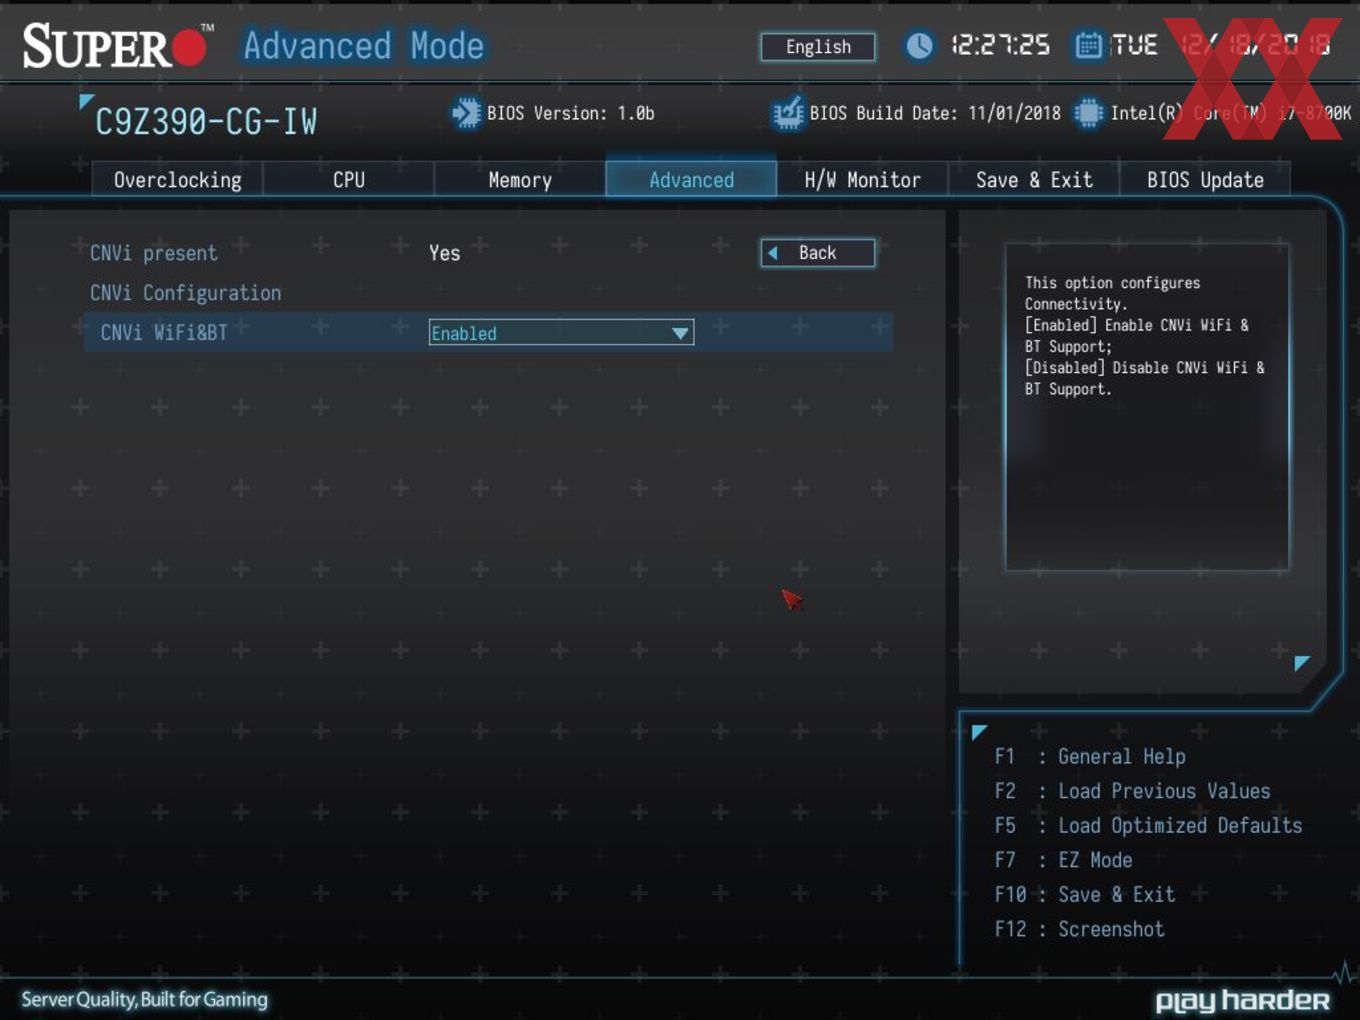This screenshot has width=1360, height=1020.
Task: Click the BIOS Version arrow icon
Action: point(466,113)
